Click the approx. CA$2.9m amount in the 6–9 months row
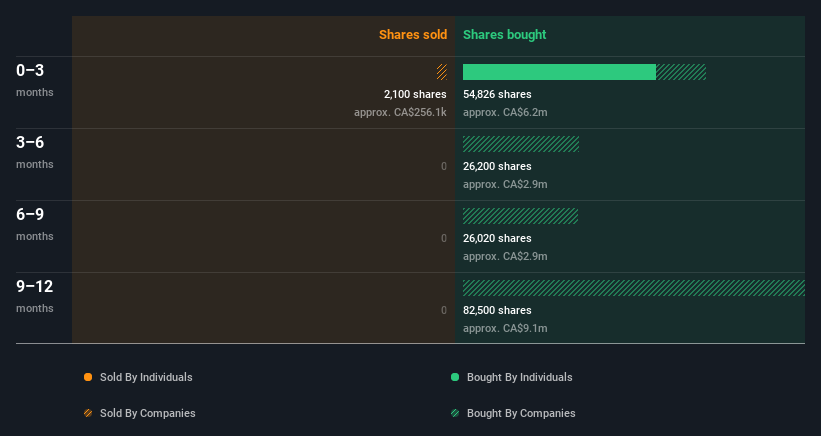This screenshot has width=821, height=436. pyautogui.click(x=505, y=256)
